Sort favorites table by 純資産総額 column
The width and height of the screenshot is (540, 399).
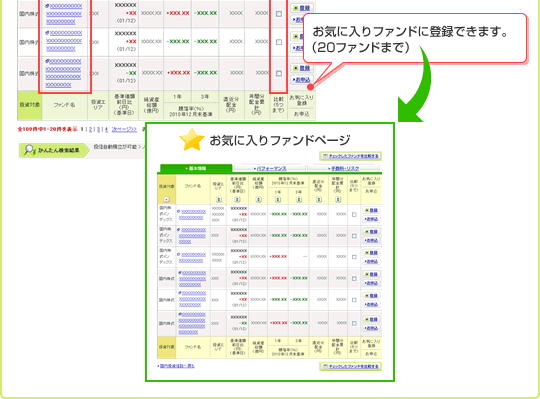(259, 199)
